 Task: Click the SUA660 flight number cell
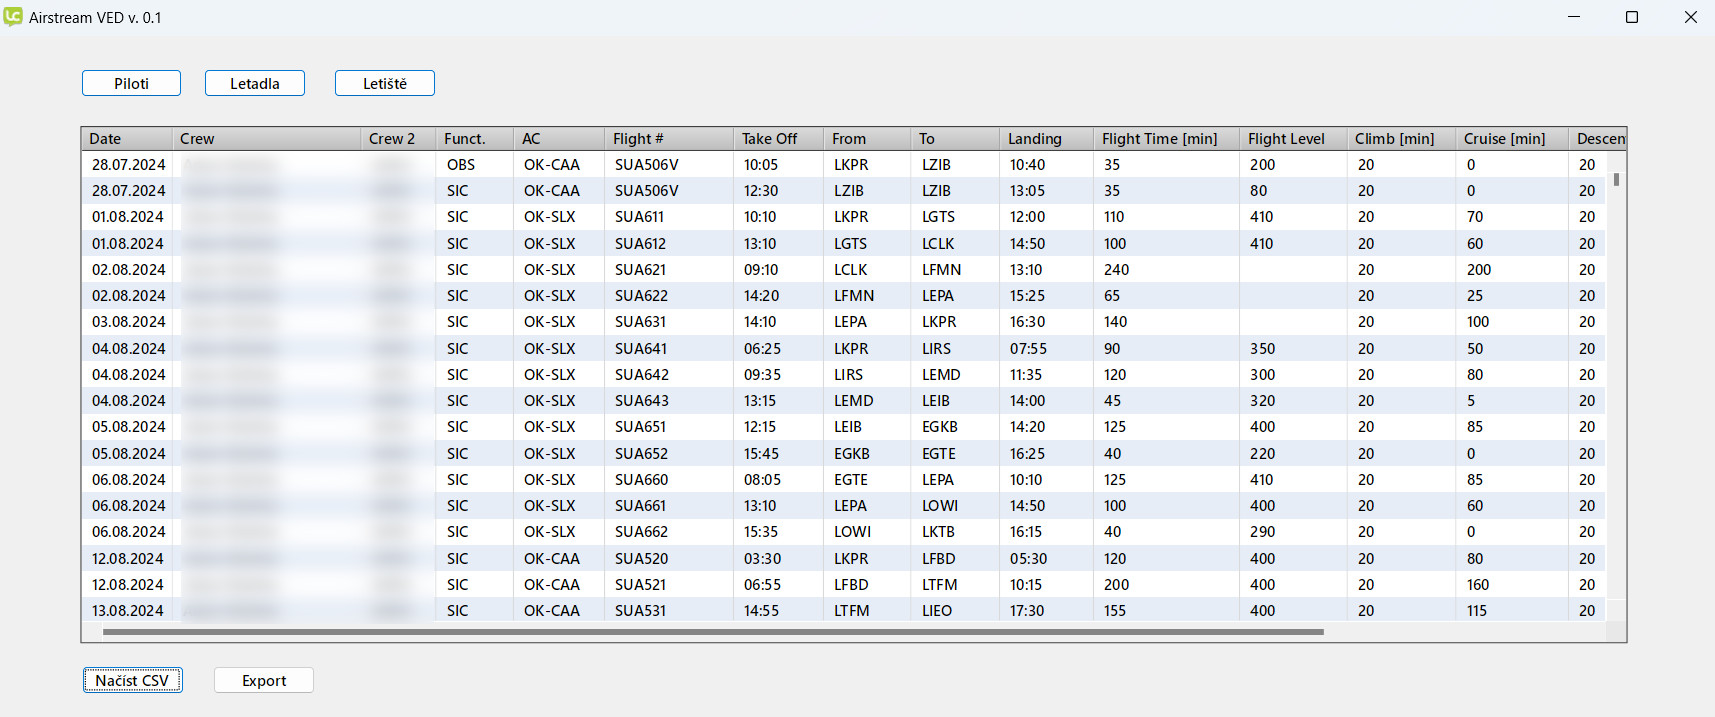[x=641, y=480]
